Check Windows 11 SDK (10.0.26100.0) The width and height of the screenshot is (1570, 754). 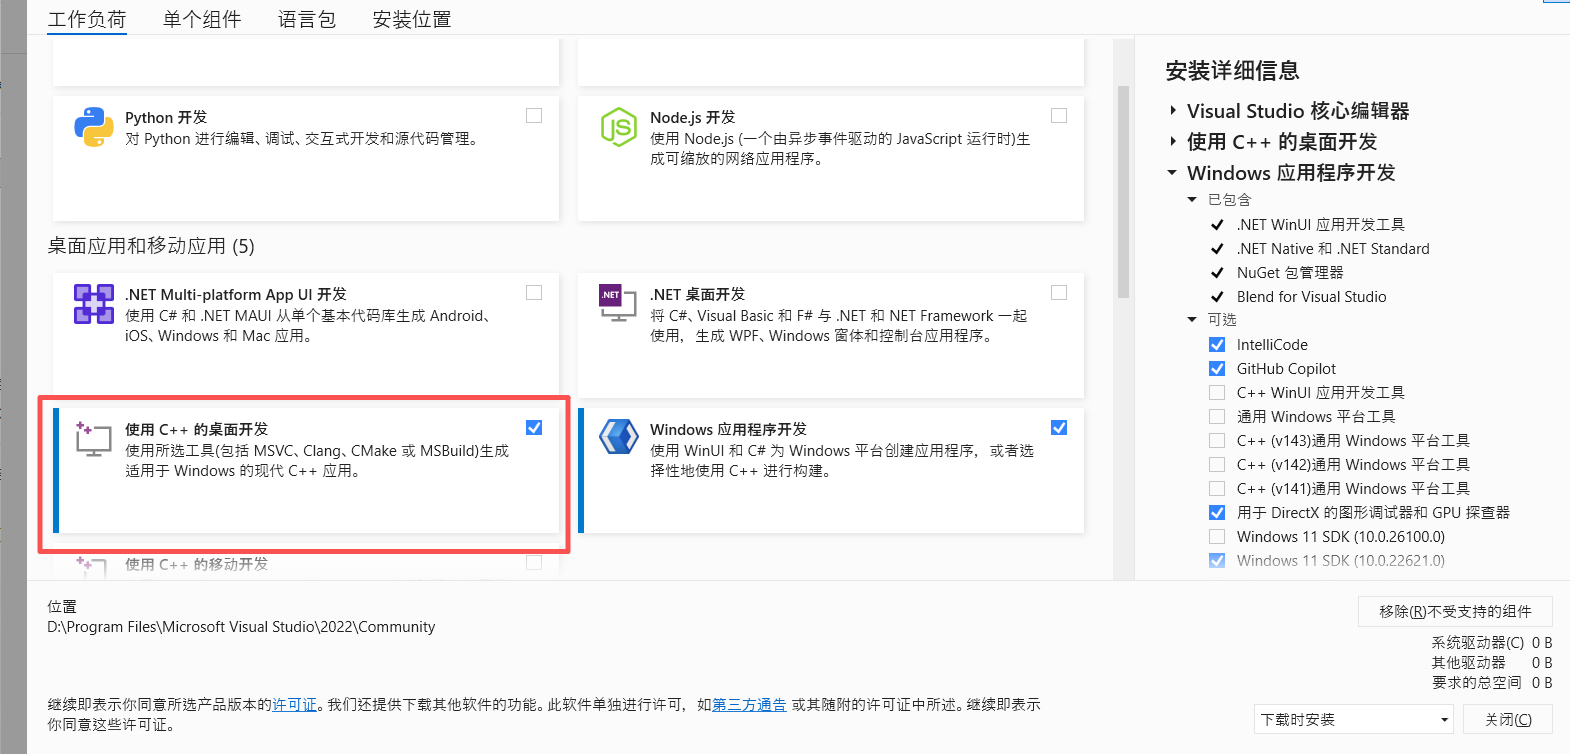1217,537
